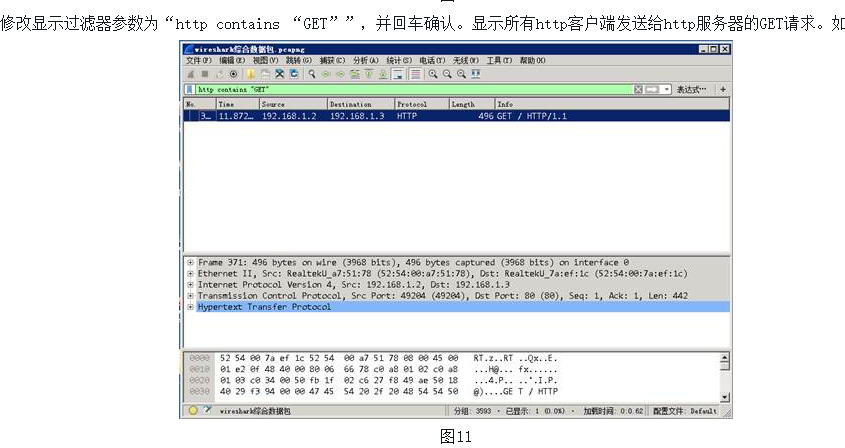This screenshot has height=448, width=845.
Task: Open the 文件(F) menu
Action: pos(199,60)
